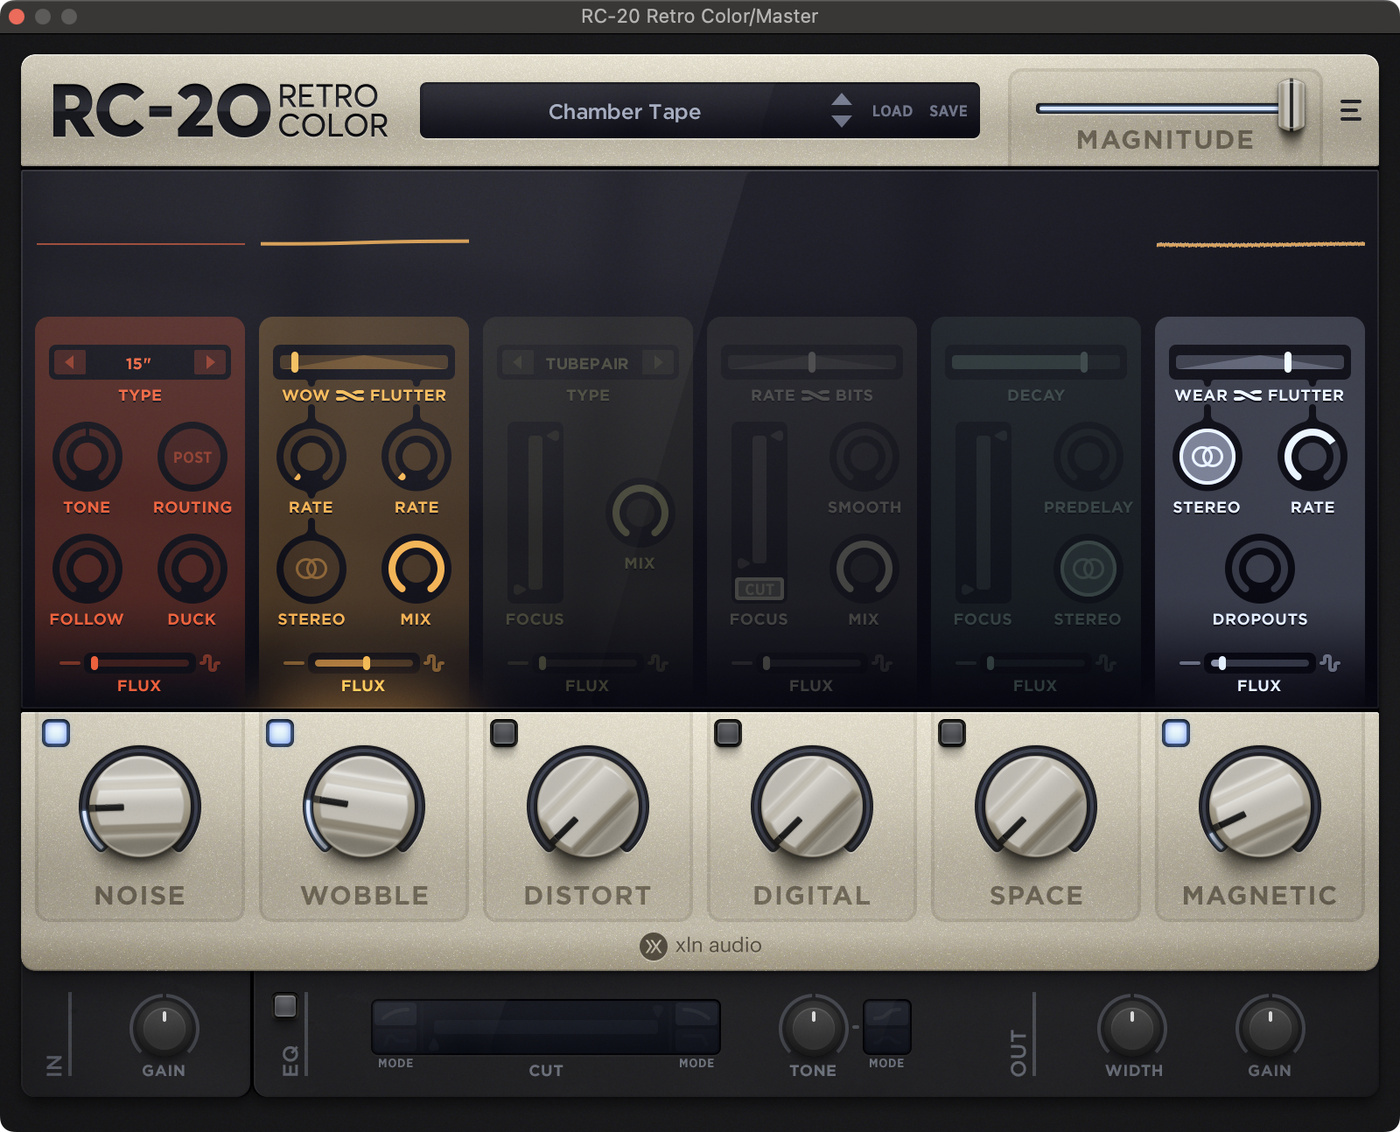This screenshot has width=1400, height=1132.
Task: Click the EQ Tone knob
Action: 814,1028
